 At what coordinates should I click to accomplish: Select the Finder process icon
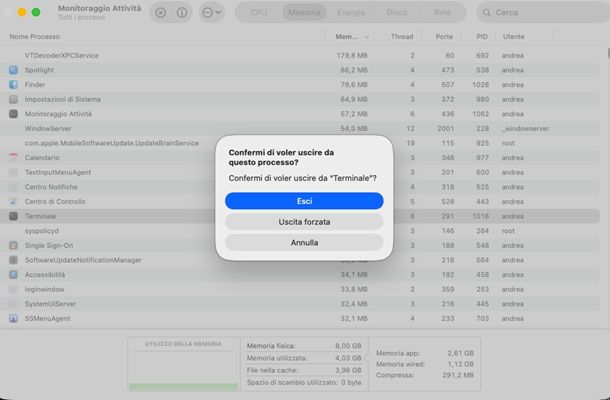point(13,84)
